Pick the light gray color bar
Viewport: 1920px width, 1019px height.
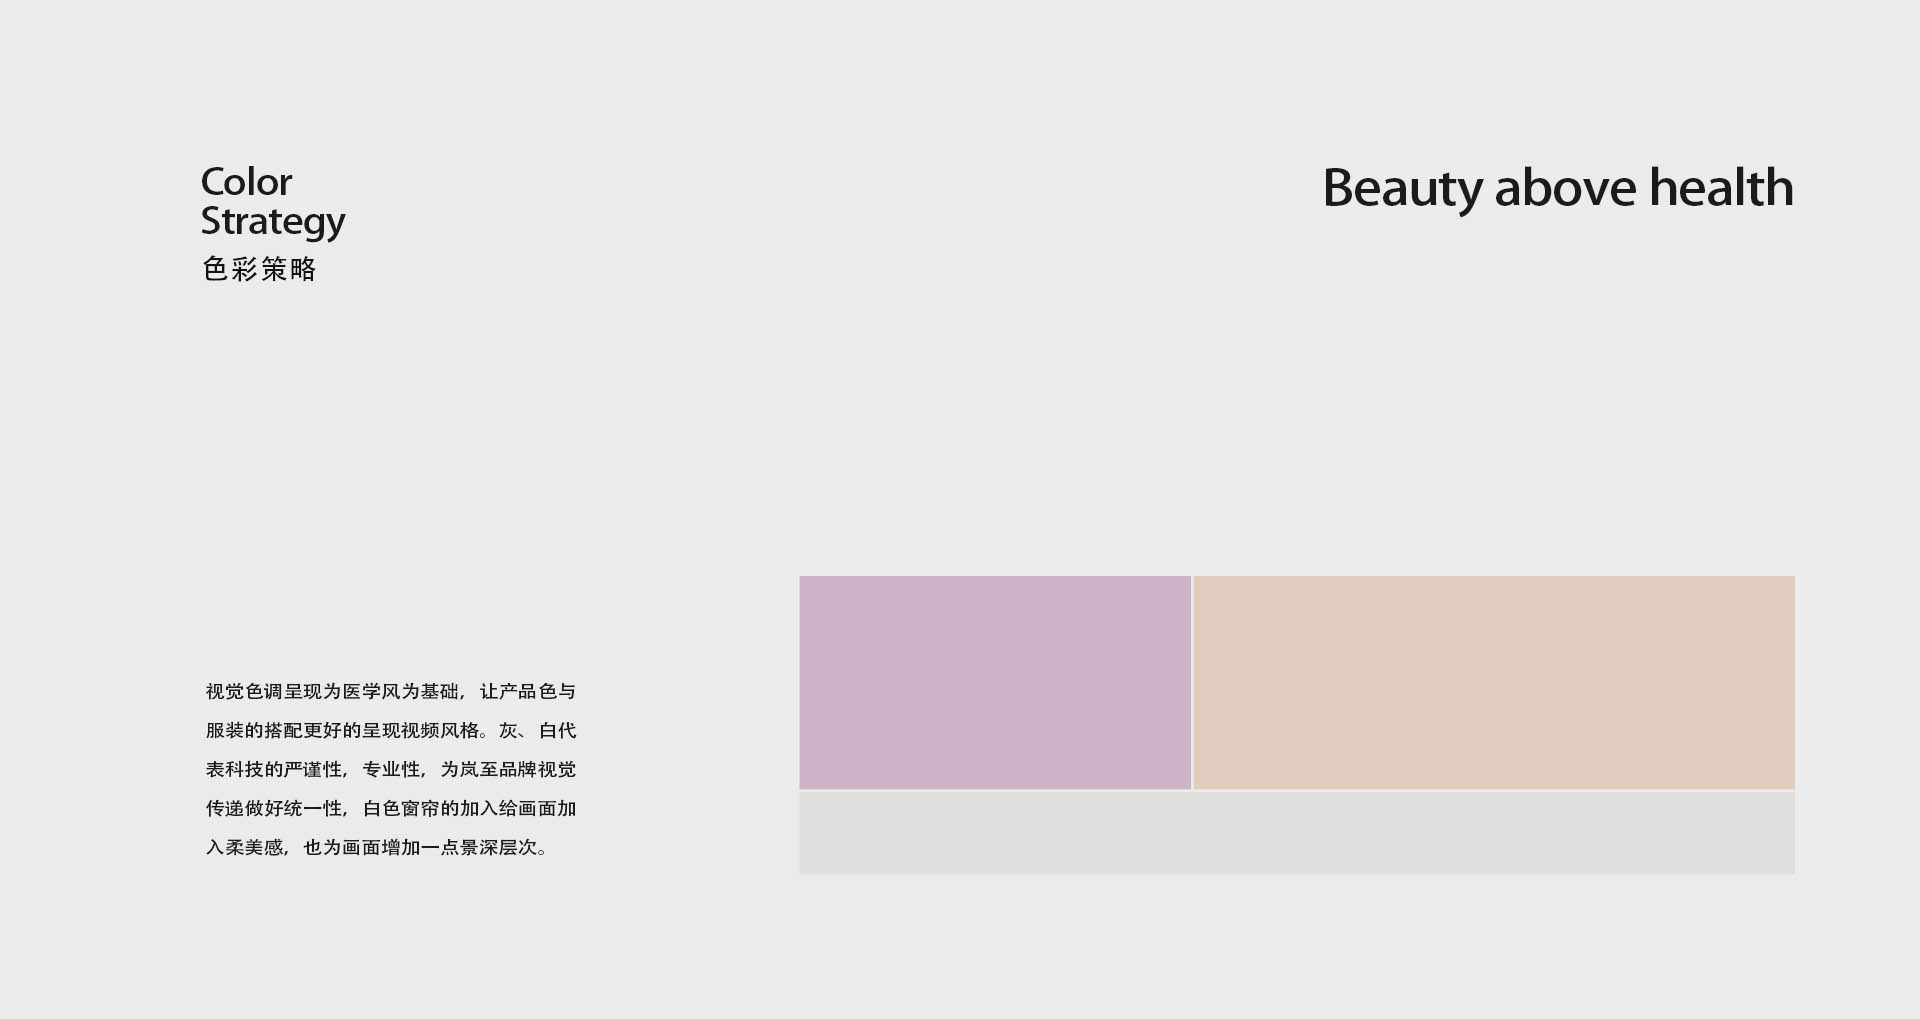pos(1296,833)
